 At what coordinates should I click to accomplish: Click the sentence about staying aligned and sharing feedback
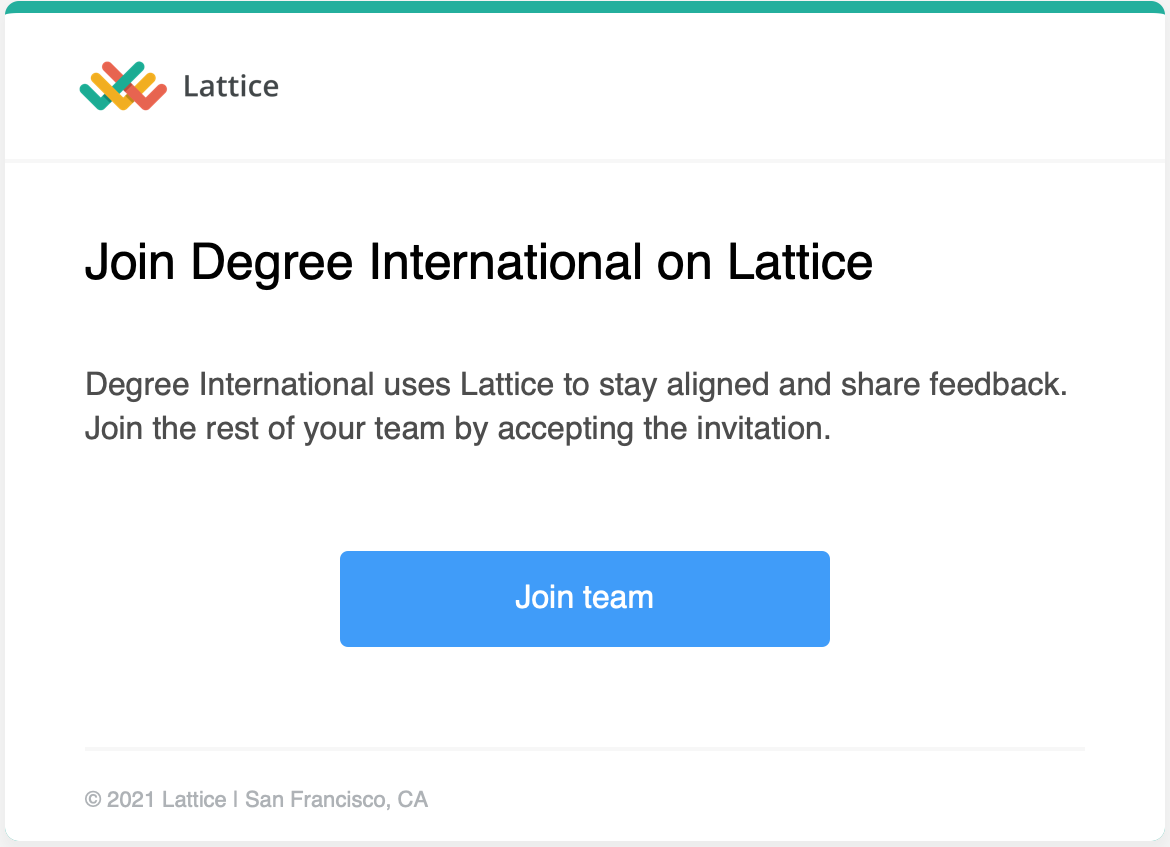point(576,385)
